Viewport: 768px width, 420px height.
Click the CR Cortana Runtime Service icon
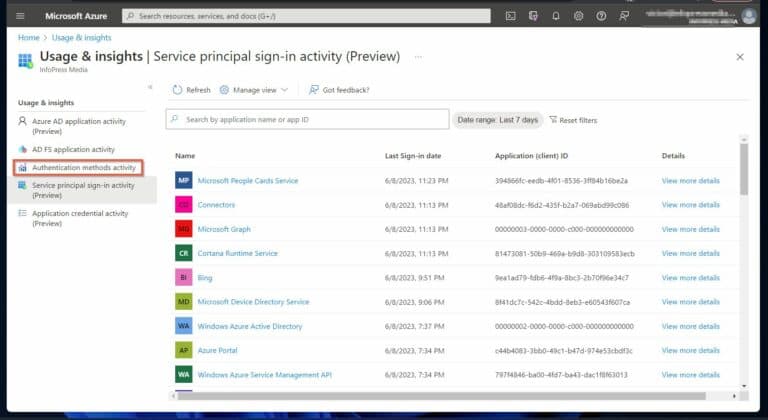[184, 253]
